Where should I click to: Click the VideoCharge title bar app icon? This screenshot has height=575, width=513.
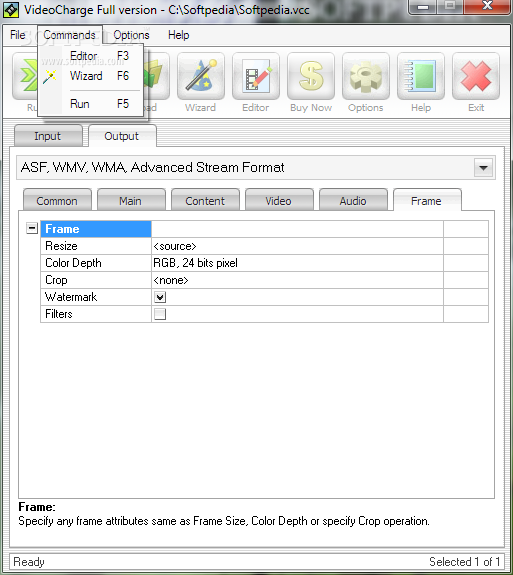click(11, 10)
